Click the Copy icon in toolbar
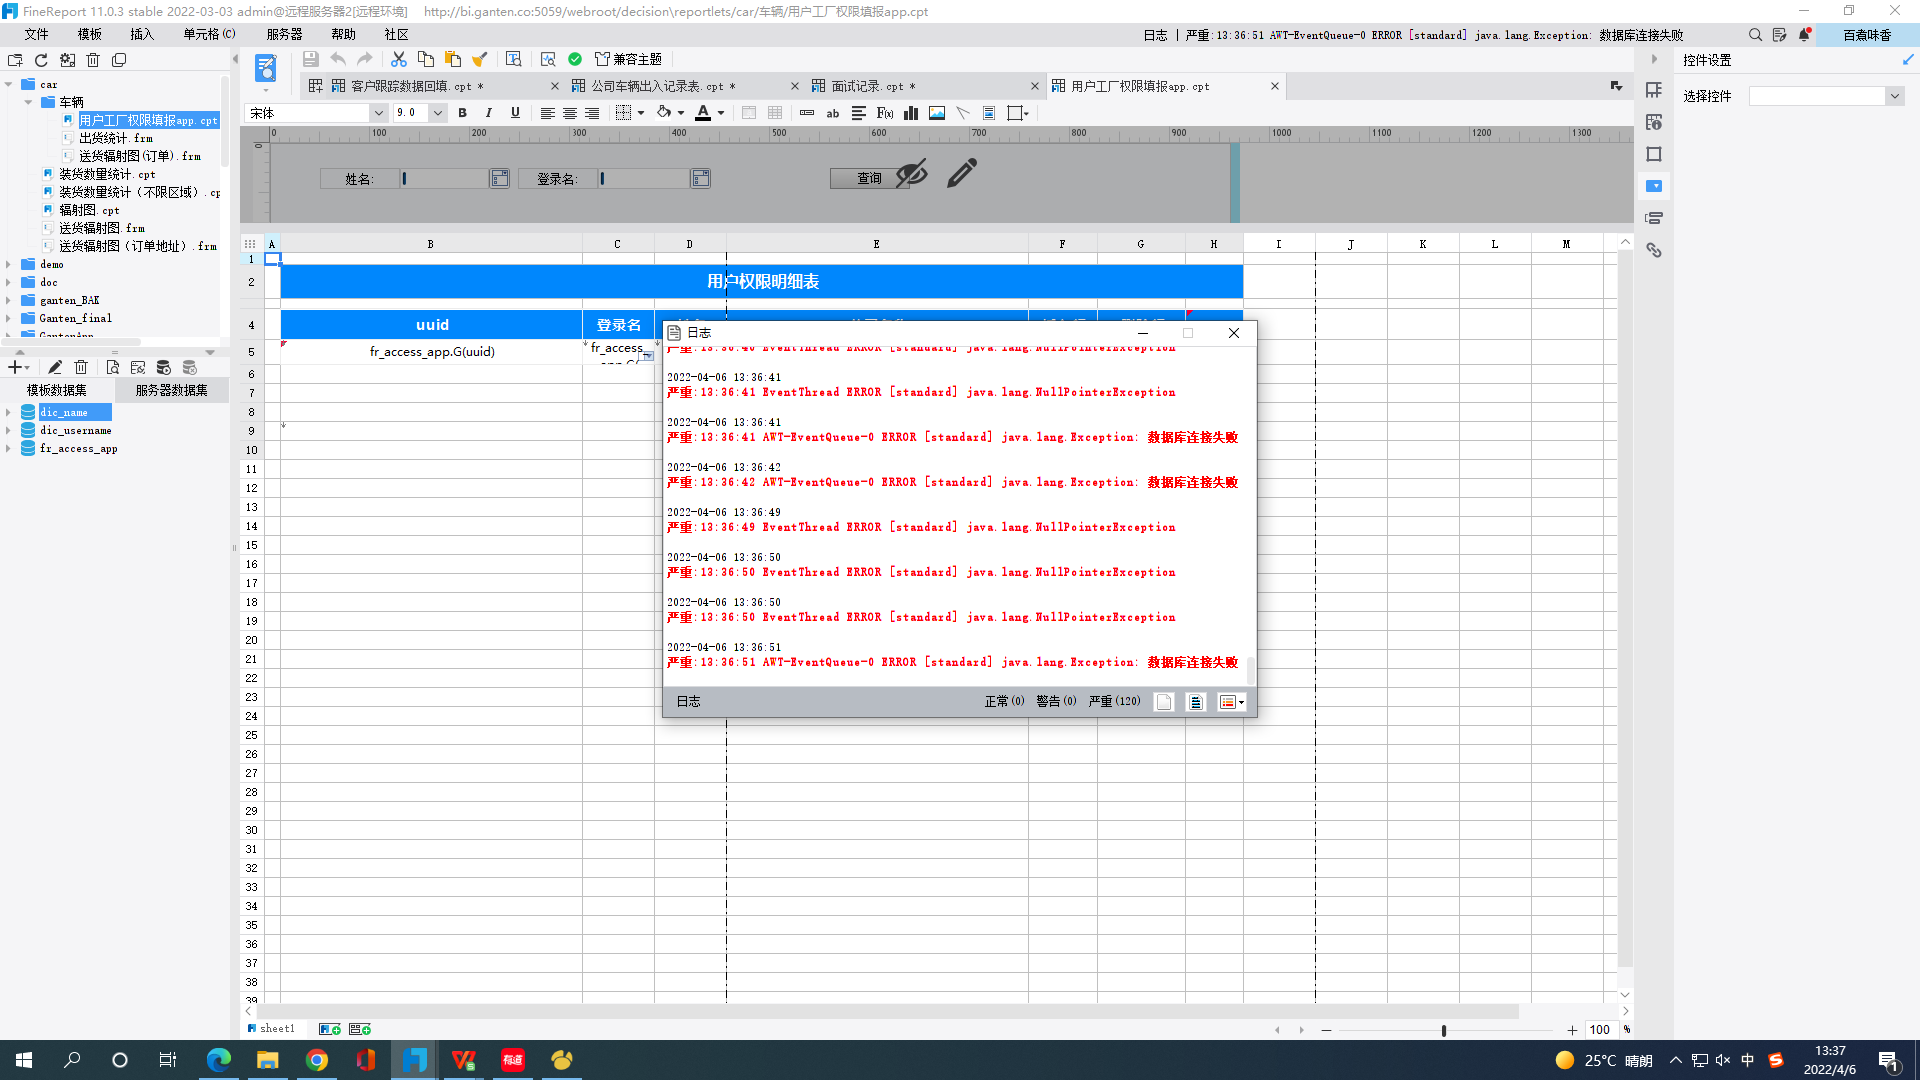This screenshot has height=1080, width=1920. coord(426,59)
